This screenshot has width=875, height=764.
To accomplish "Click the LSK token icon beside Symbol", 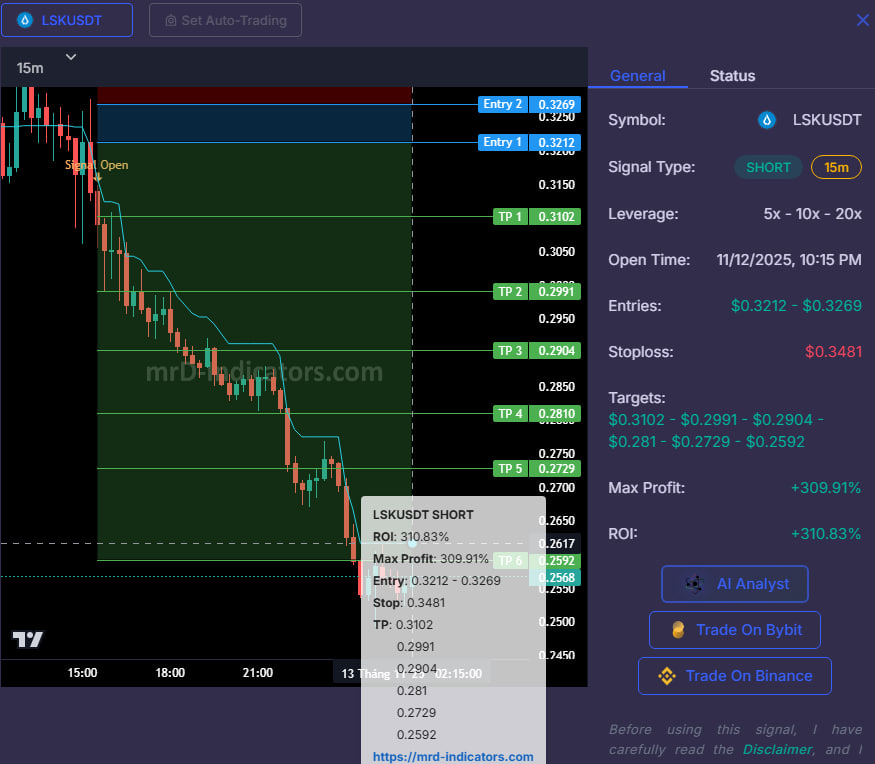I will 766,119.
